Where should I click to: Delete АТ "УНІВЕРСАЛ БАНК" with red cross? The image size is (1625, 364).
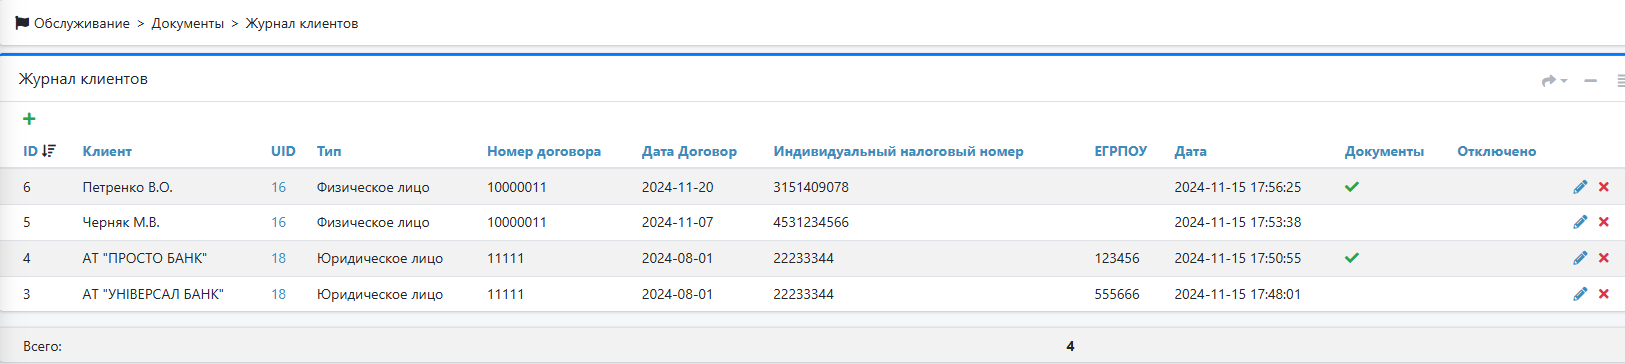1604,294
